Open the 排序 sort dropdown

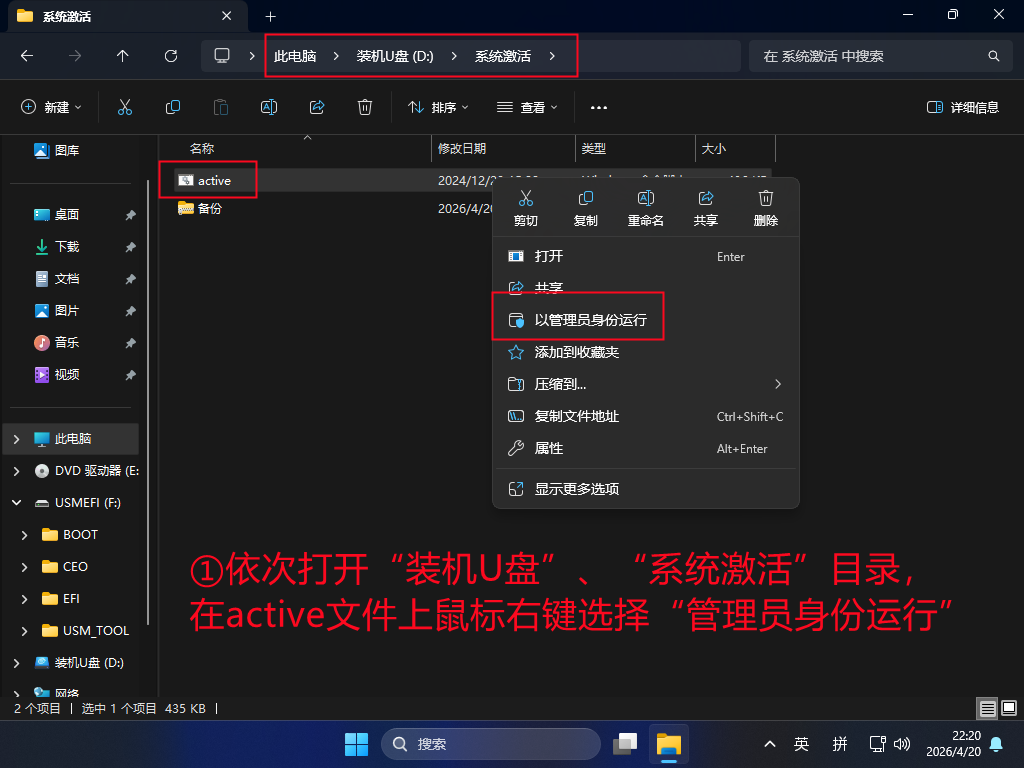coord(437,107)
